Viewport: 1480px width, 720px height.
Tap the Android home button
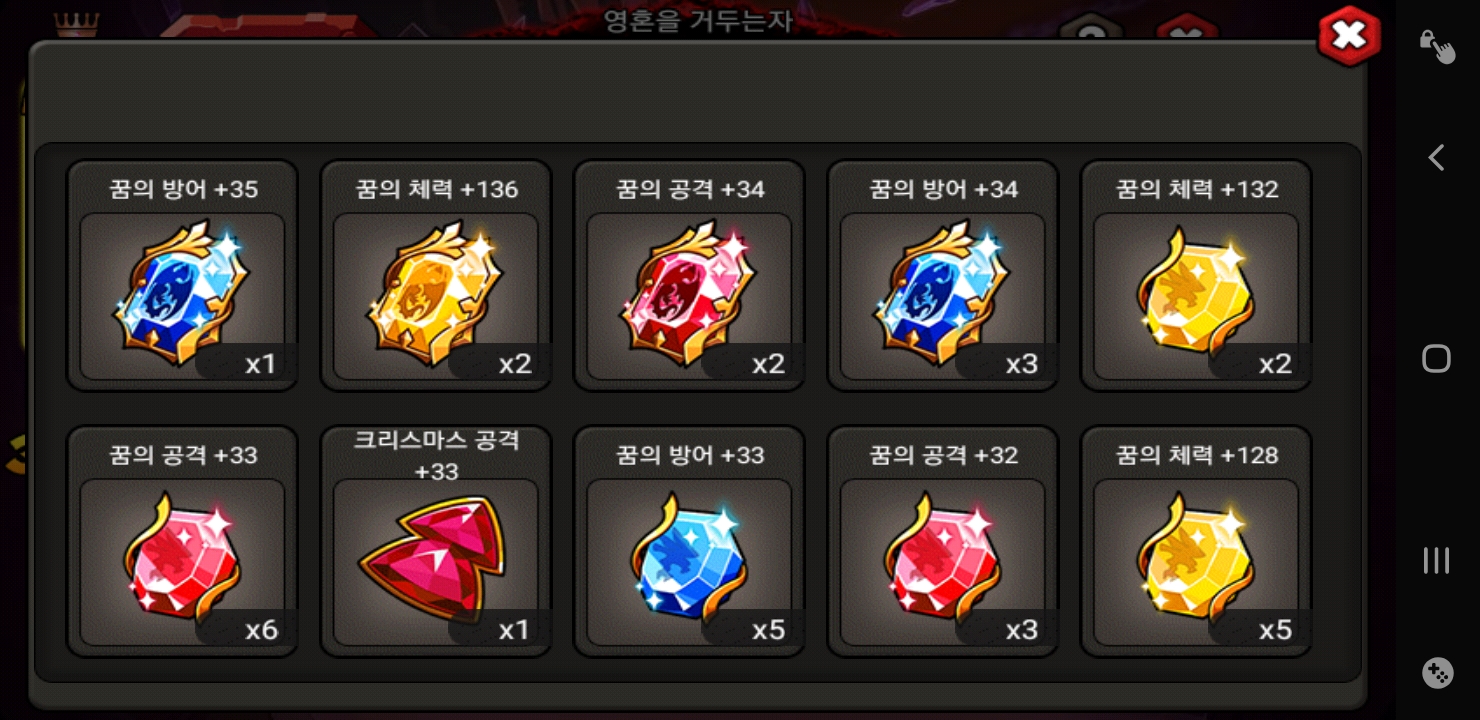pyautogui.click(x=1436, y=359)
